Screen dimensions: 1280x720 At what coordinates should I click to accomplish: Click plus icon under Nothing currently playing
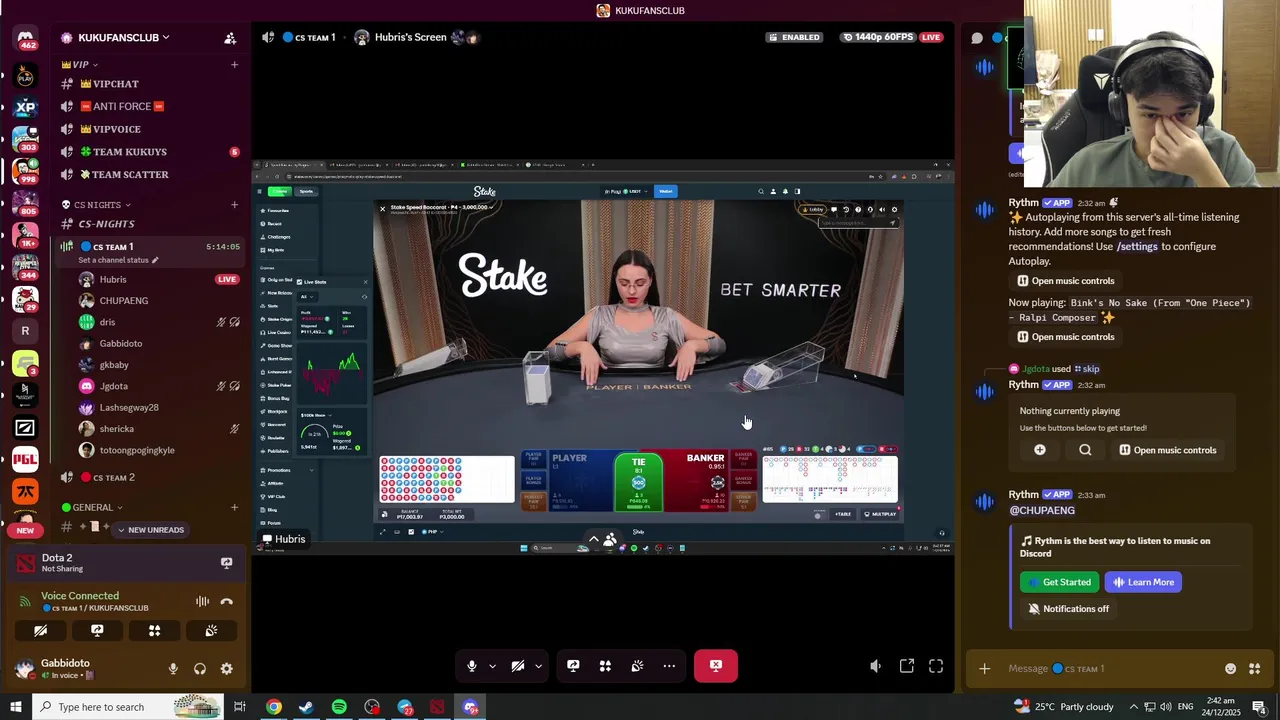[x=1040, y=450]
